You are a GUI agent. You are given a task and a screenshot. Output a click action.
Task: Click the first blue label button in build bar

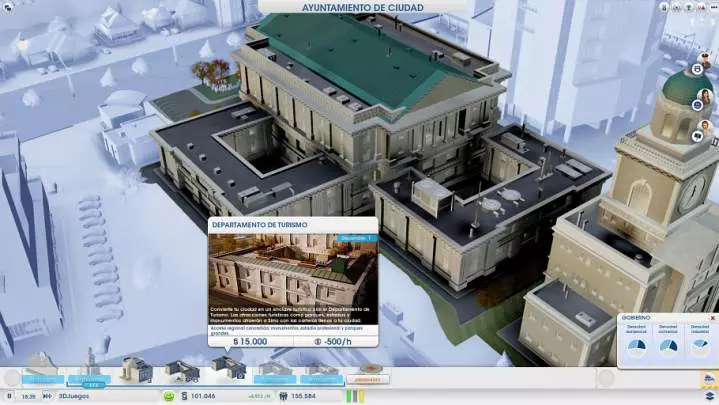click(43, 379)
